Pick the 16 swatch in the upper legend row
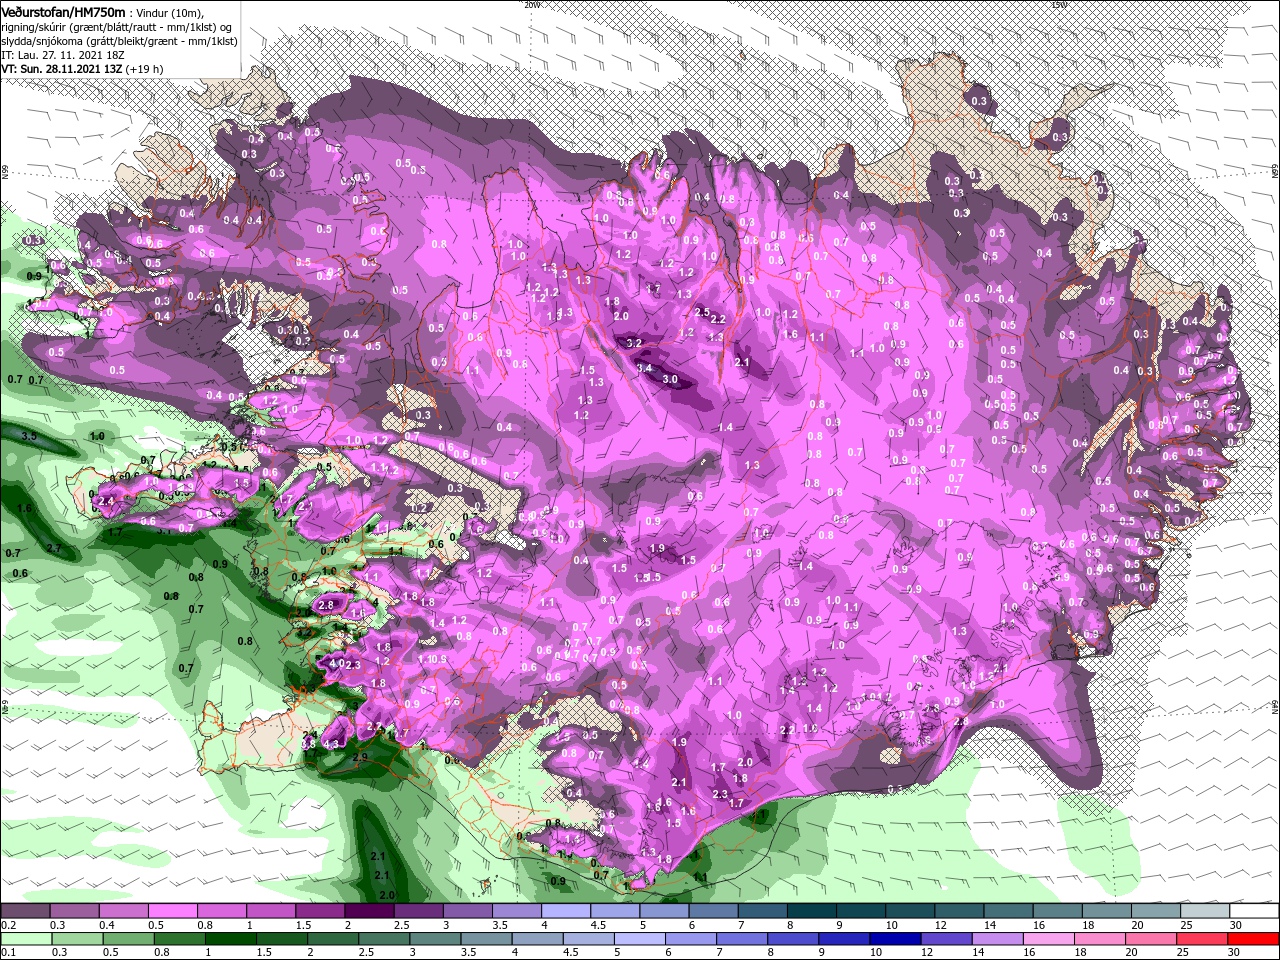 tap(1057, 911)
